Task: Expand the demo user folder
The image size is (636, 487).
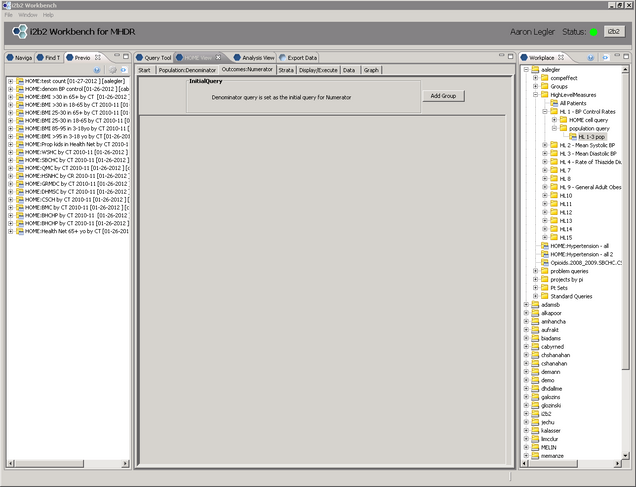Action: [x=526, y=380]
